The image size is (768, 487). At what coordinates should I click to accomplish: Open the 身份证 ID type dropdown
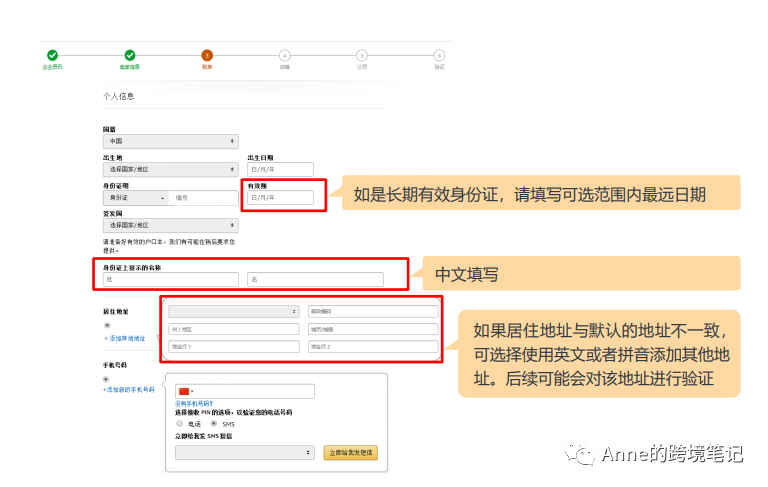pyautogui.click(x=137, y=198)
